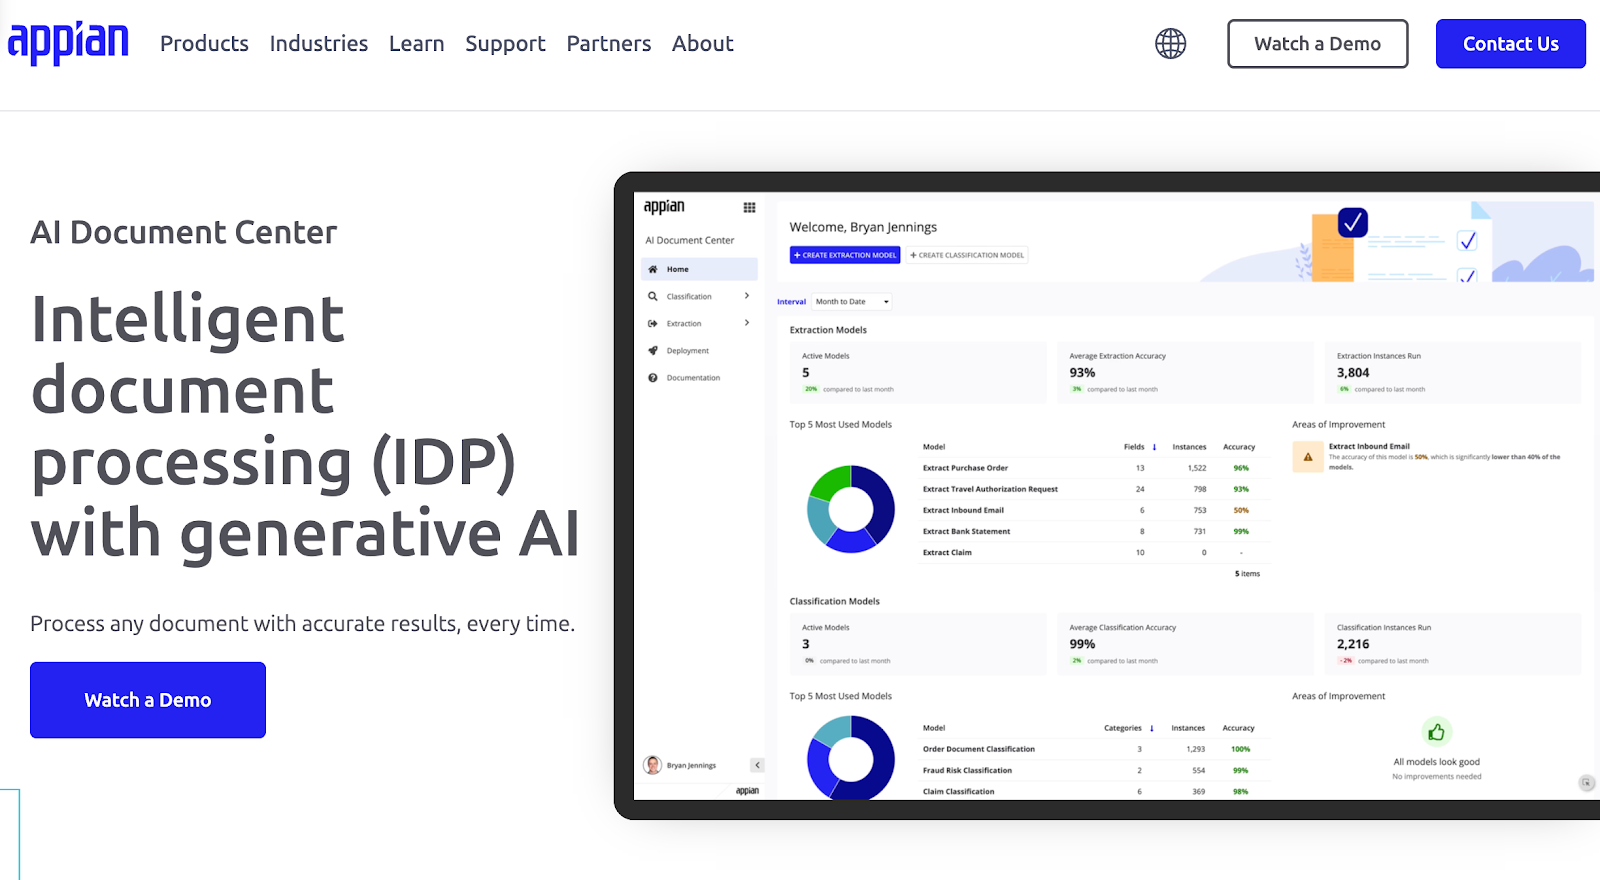This screenshot has width=1600, height=880.
Task: Click the 5 items count text
Action: (1247, 574)
